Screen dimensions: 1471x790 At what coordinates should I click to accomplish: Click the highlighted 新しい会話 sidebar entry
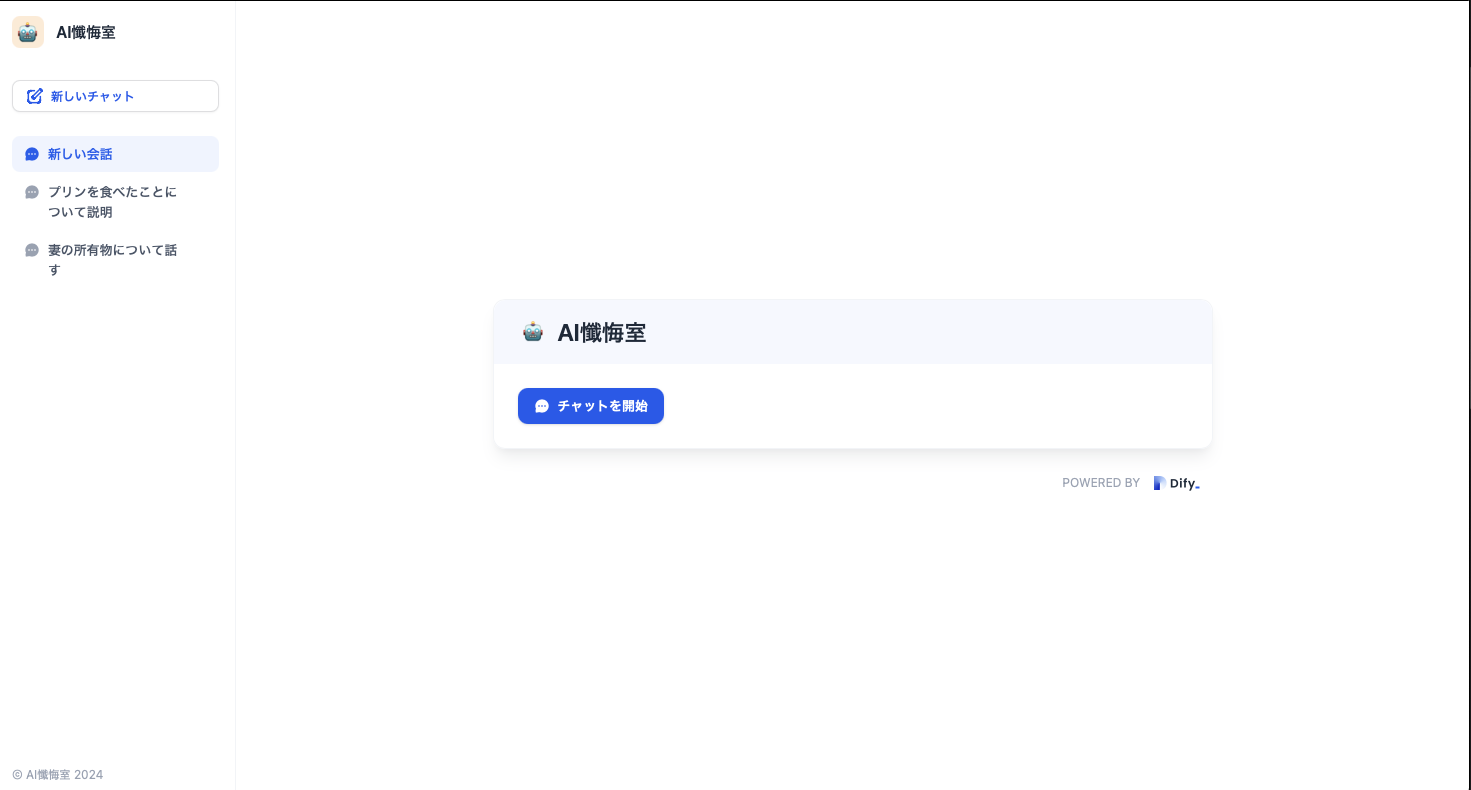coord(115,153)
